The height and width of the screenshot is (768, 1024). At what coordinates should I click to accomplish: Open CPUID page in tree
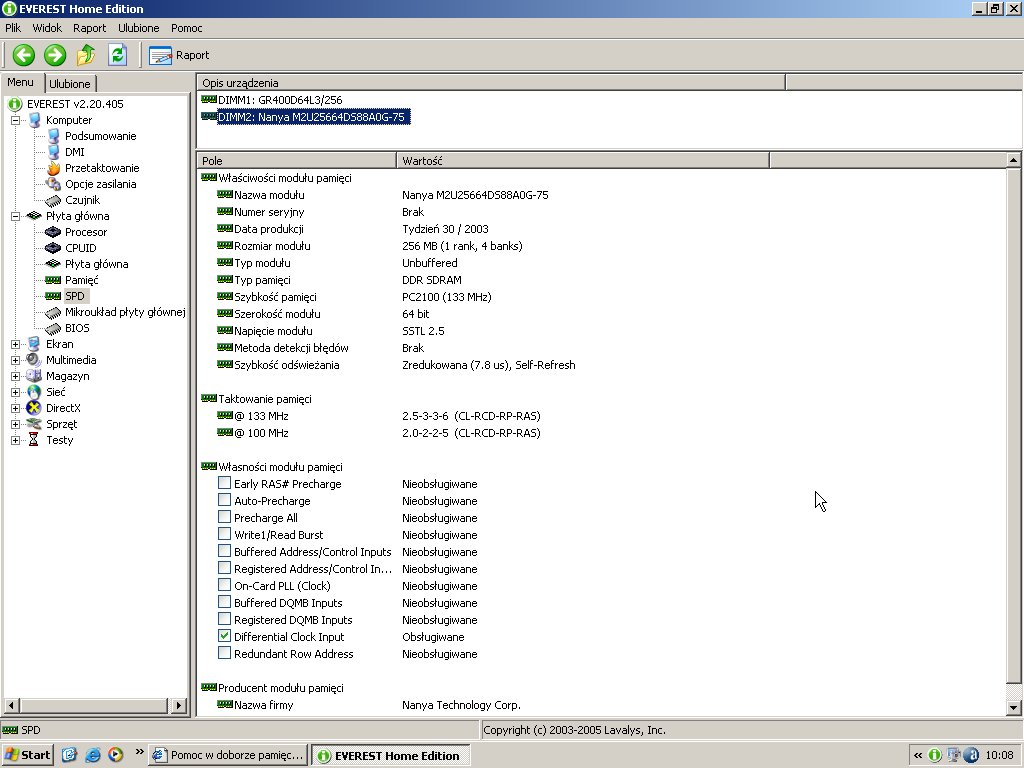[x=80, y=248]
